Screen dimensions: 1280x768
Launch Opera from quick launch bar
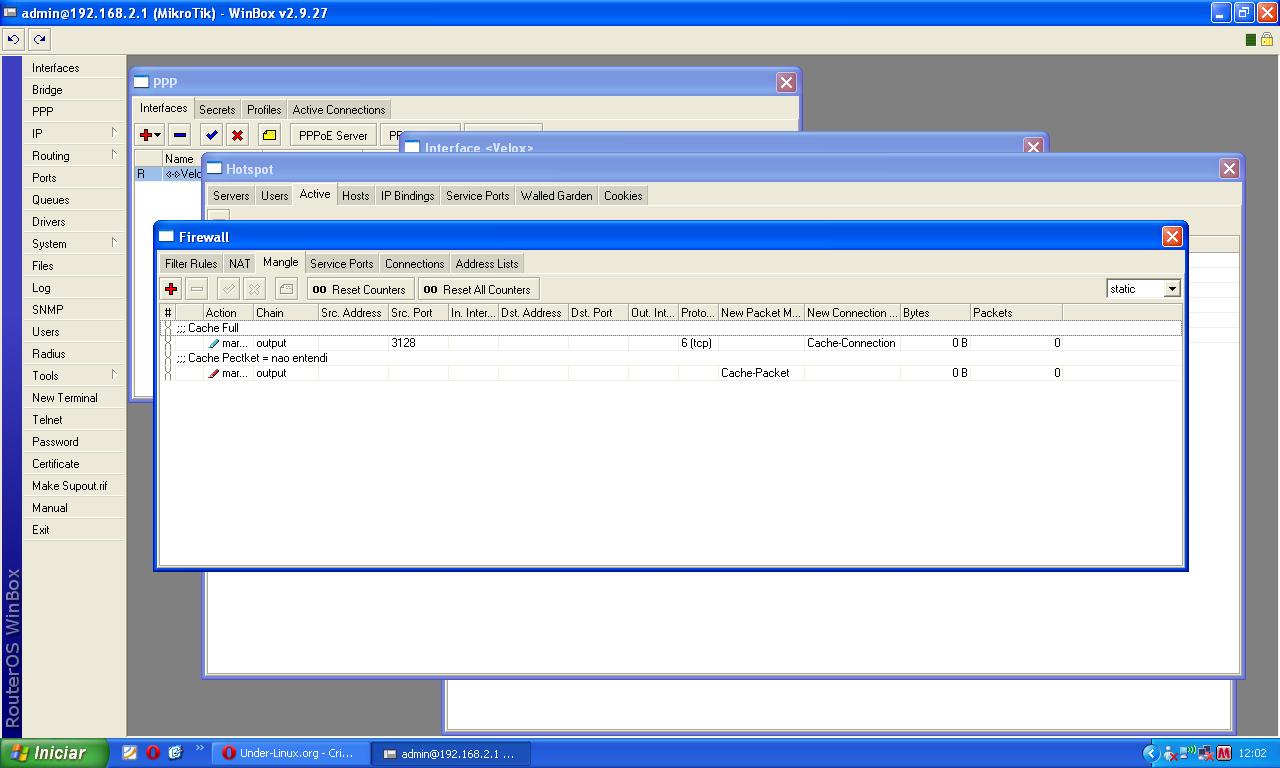[x=153, y=753]
